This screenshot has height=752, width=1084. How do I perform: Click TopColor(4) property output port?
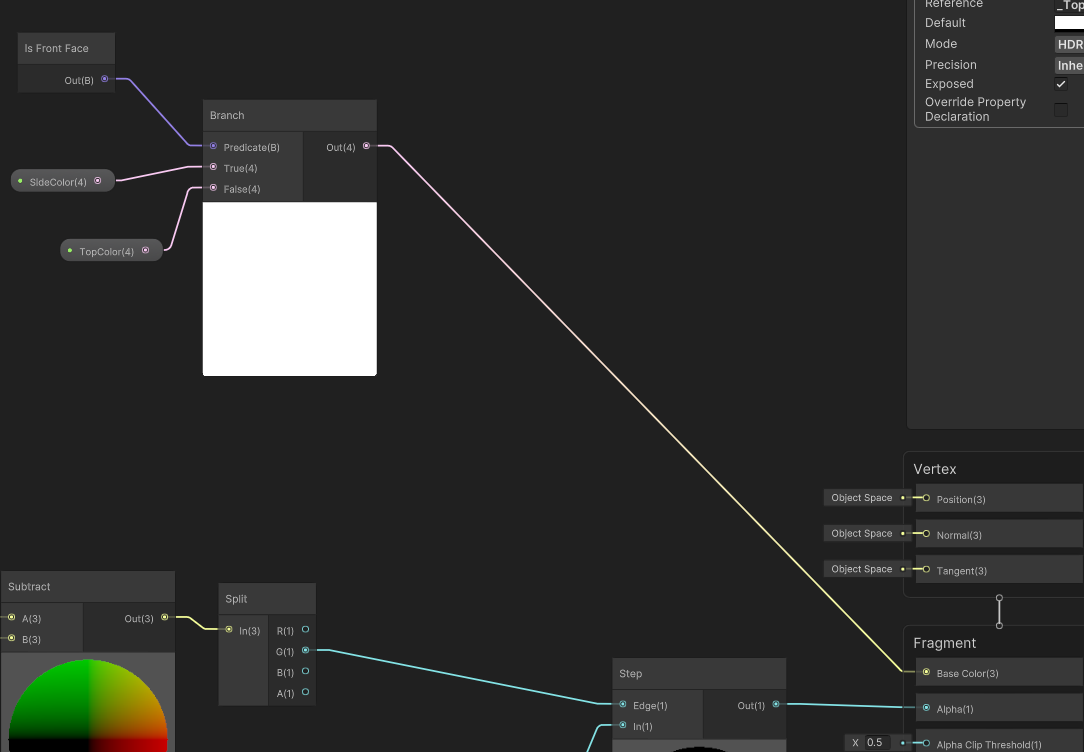click(145, 250)
